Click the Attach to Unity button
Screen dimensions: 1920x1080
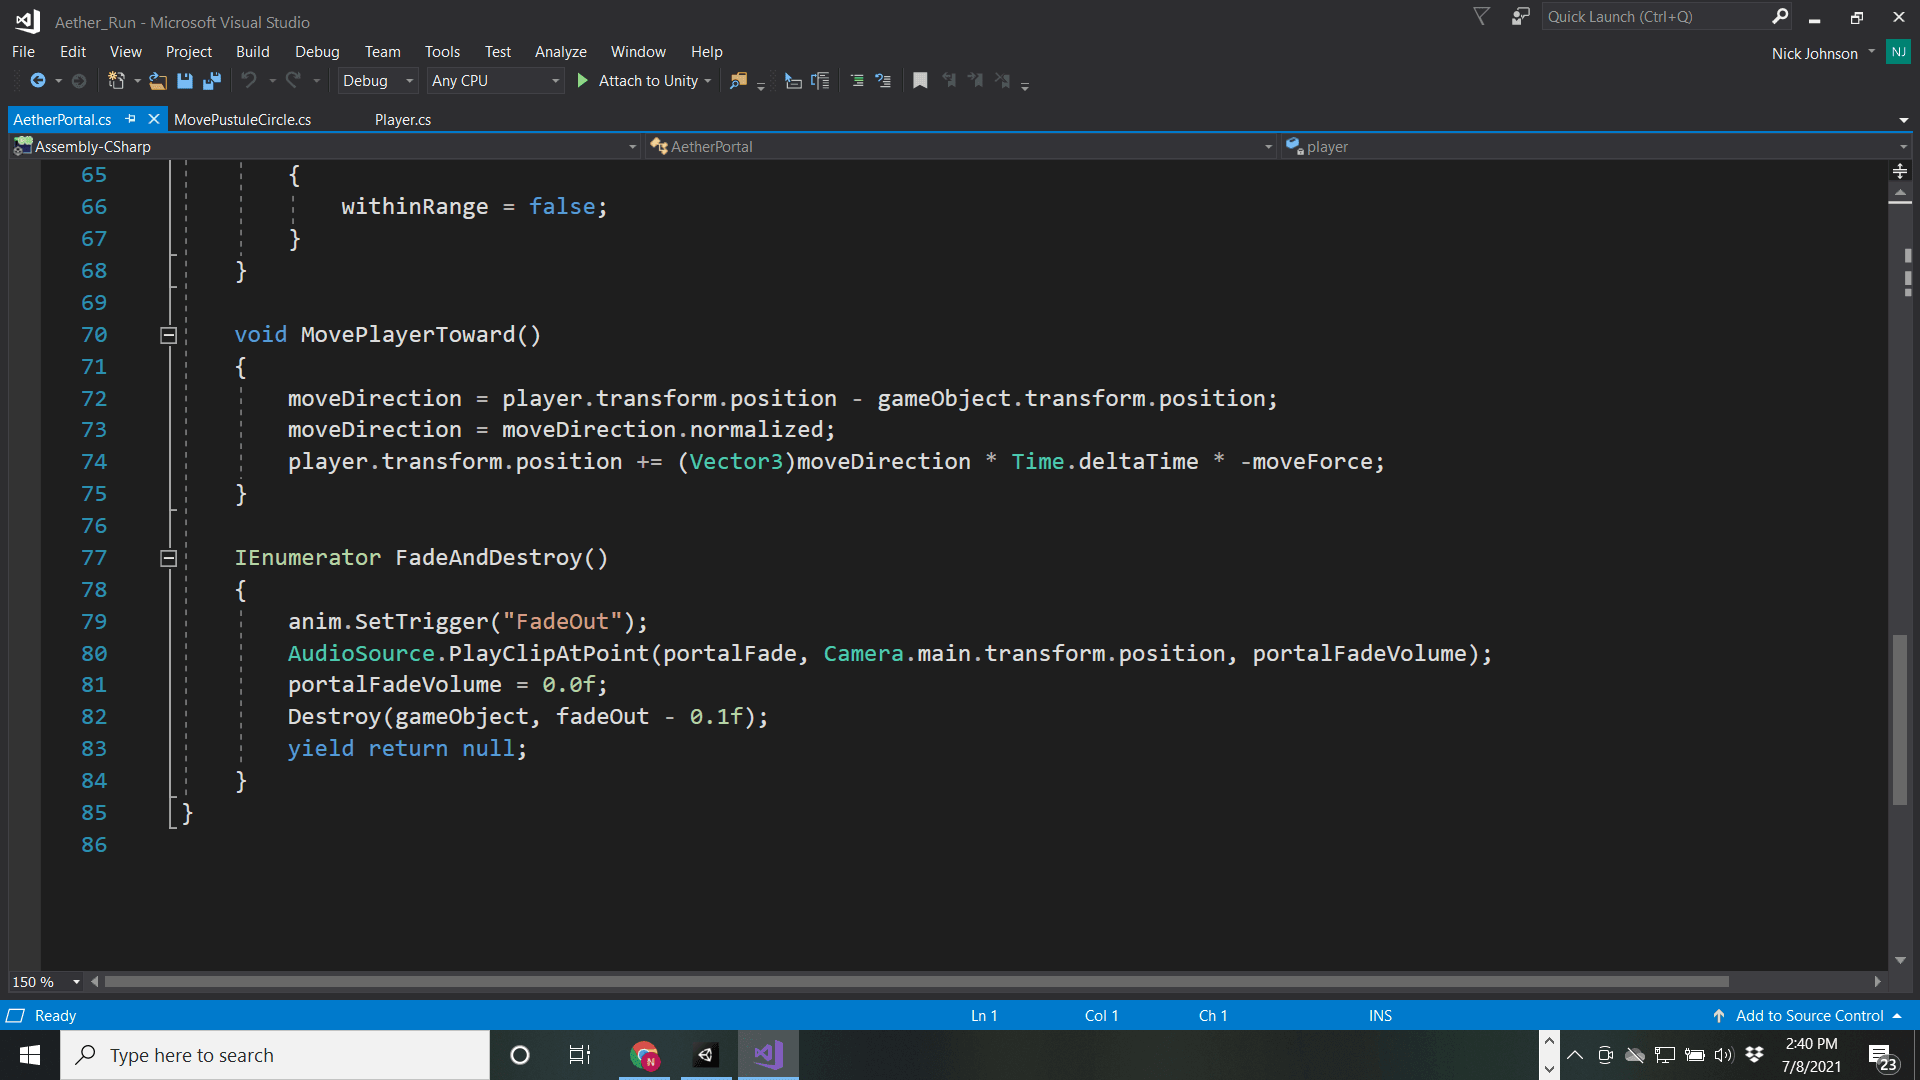[x=640, y=81]
